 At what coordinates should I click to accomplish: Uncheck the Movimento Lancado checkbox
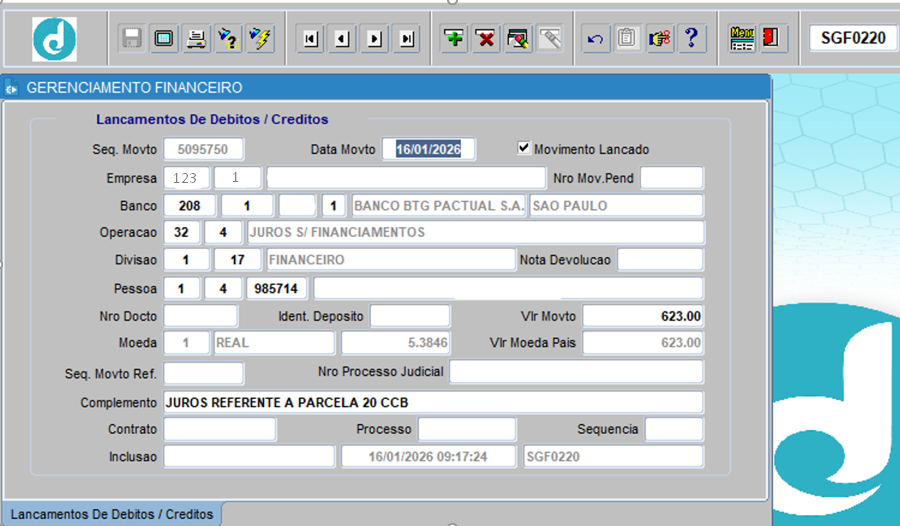(x=523, y=148)
